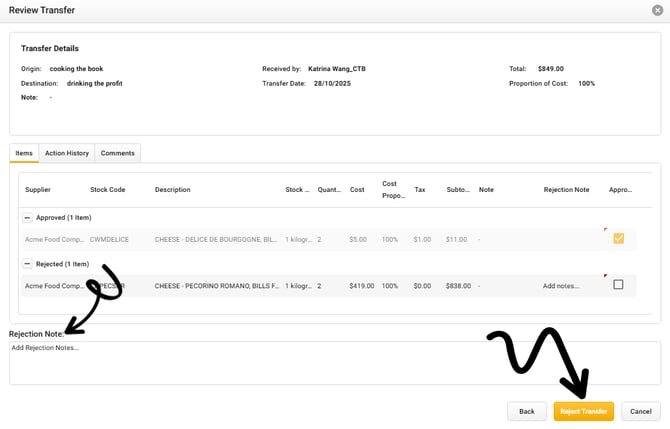Close the Review Transfer dialog

pyautogui.click(x=657, y=10)
